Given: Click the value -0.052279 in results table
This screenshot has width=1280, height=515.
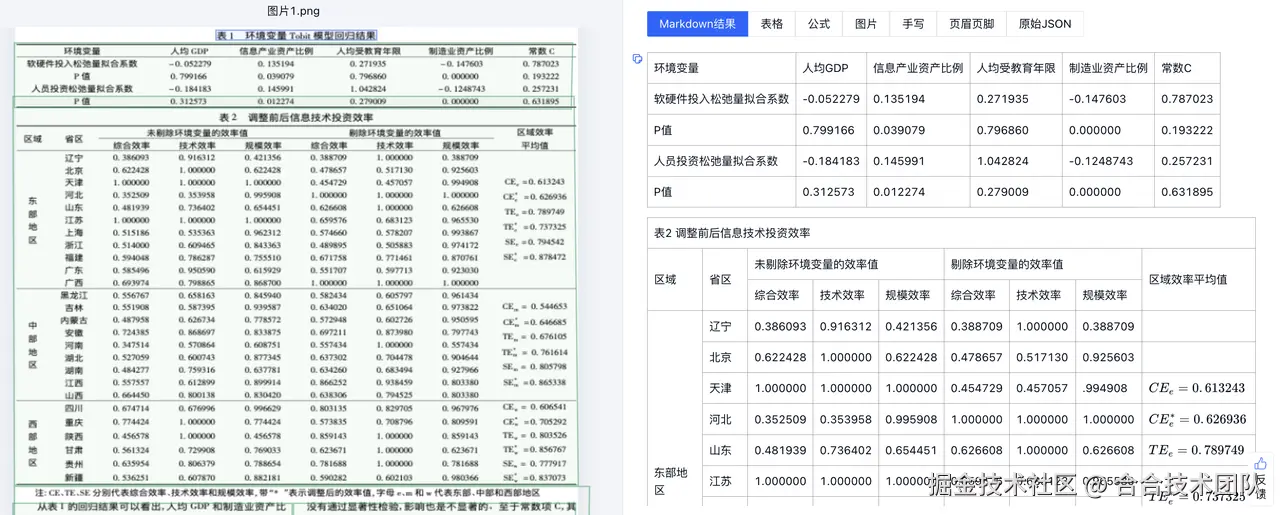Looking at the screenshot, I should pyautogui.click(x=831, y=99).
